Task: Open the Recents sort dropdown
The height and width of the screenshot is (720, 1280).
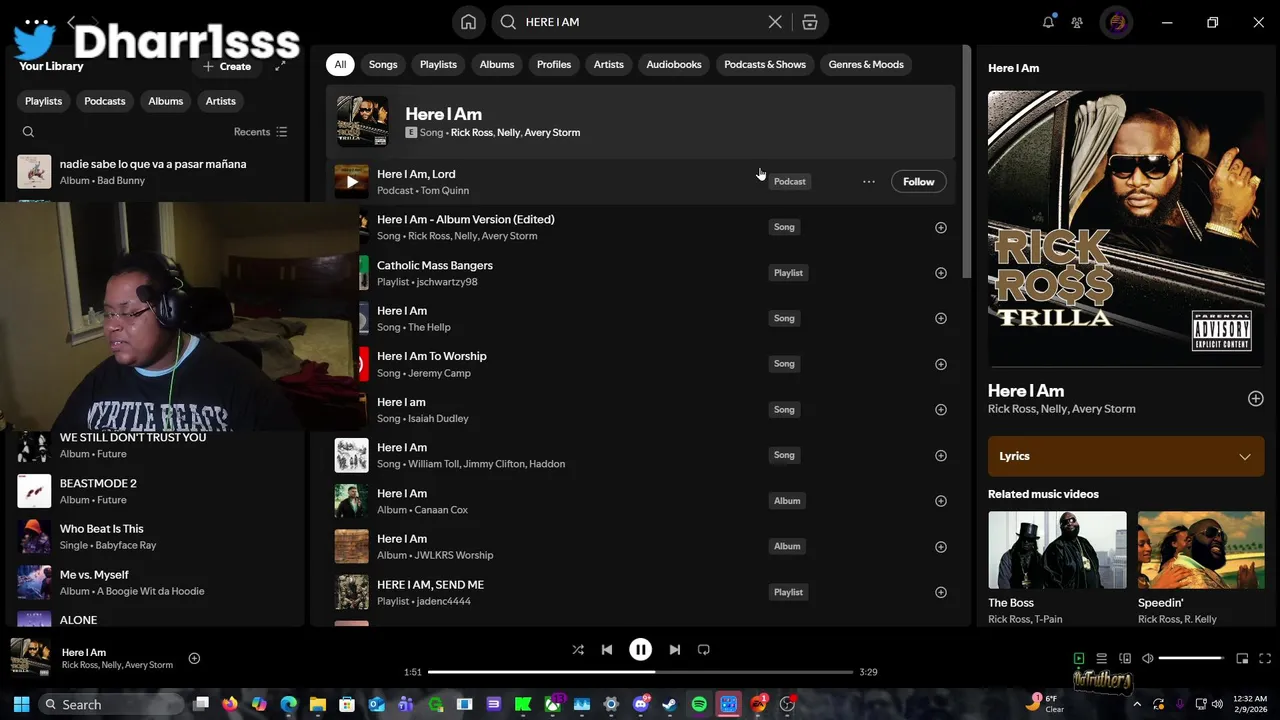Action: pos(260,132)
